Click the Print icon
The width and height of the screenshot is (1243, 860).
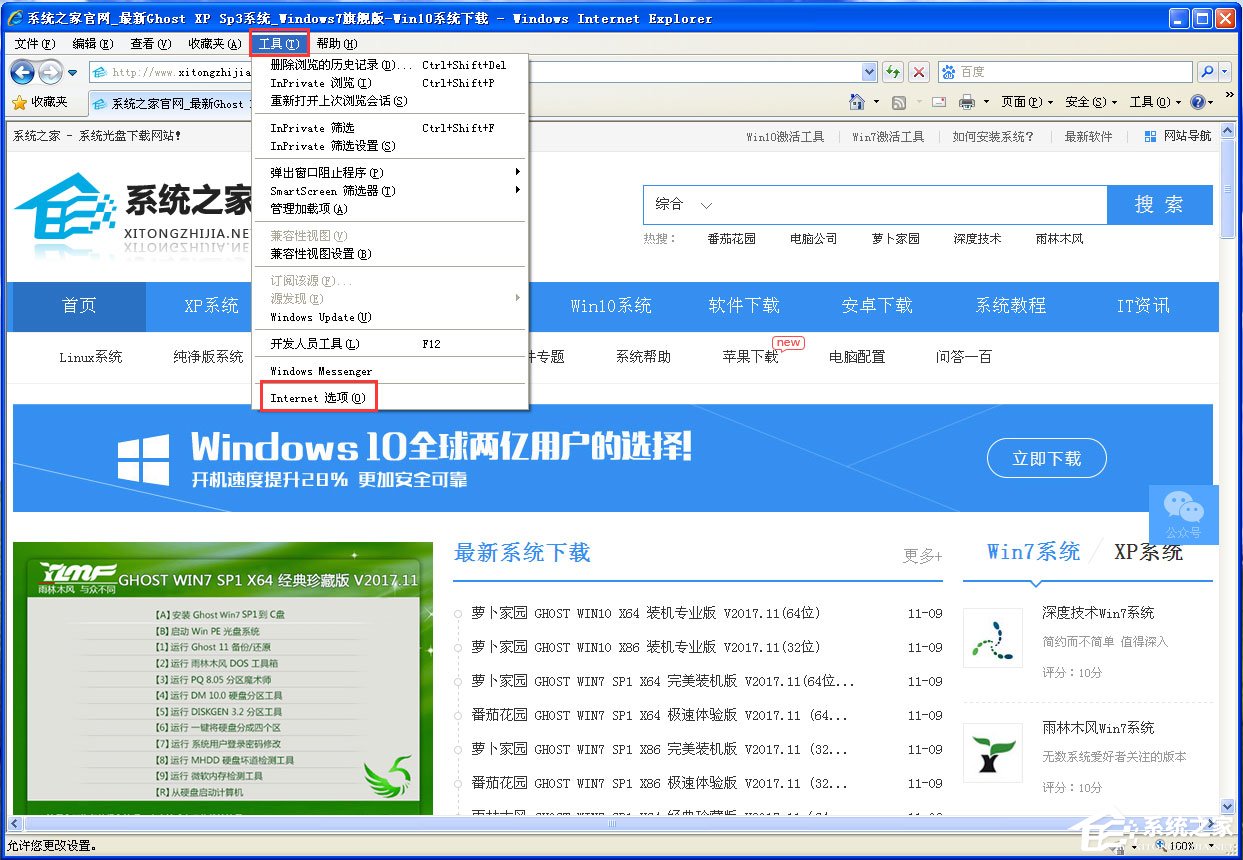click(968, 101)
